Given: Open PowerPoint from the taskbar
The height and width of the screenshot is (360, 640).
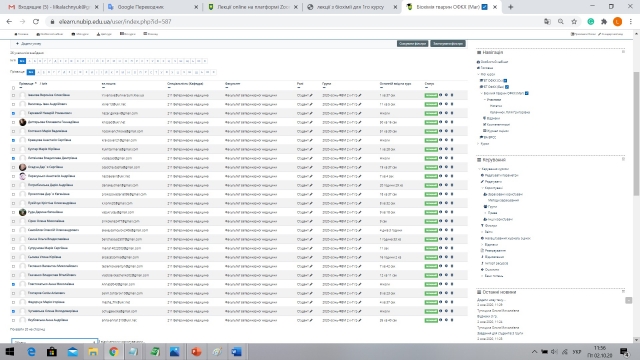Looking at the screenshot, I should coord(196,351).
